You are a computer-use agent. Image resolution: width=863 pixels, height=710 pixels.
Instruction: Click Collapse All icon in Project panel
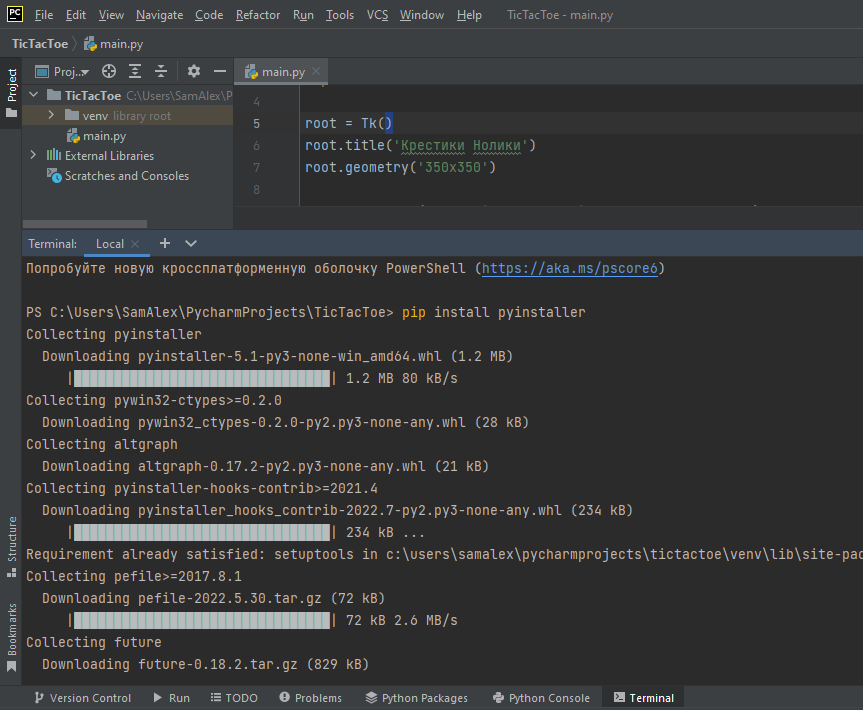click(161, 71)
